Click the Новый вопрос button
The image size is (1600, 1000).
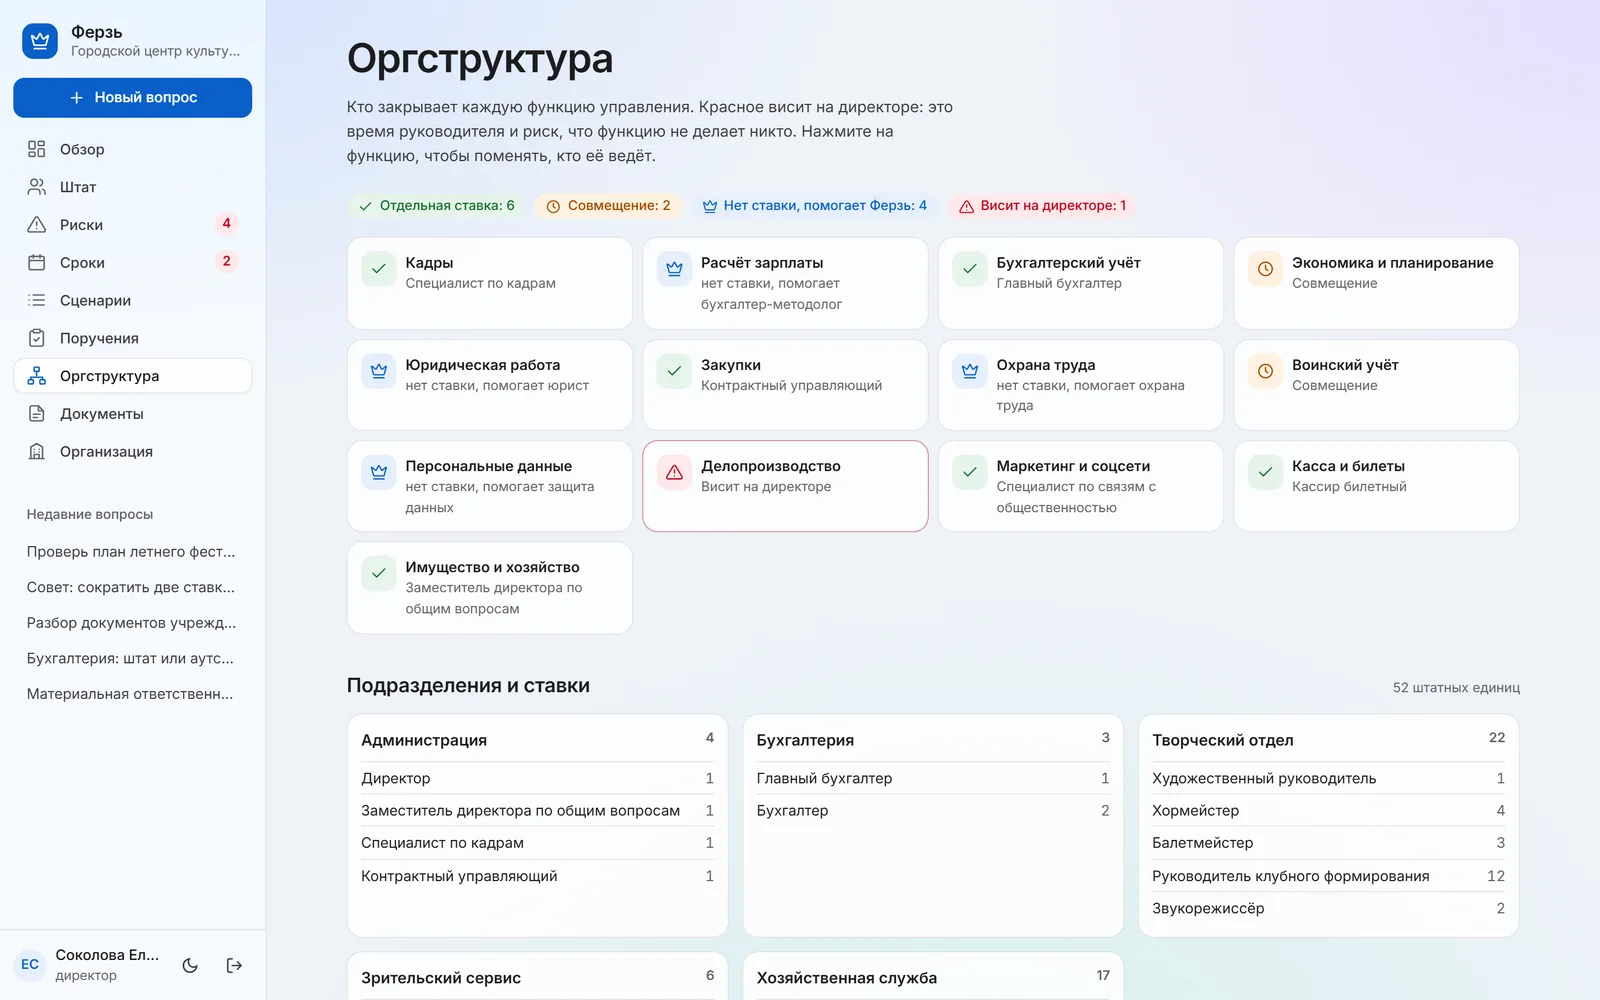tap(132, 98)
